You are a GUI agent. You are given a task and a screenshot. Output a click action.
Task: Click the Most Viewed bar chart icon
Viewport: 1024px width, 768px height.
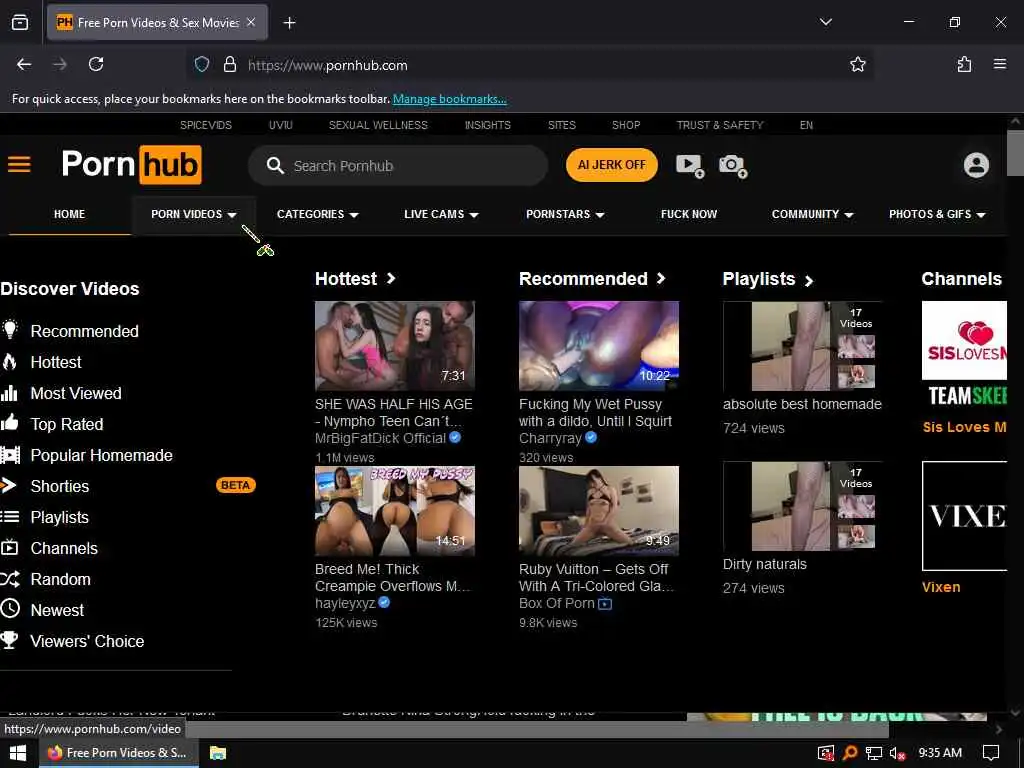9,392
